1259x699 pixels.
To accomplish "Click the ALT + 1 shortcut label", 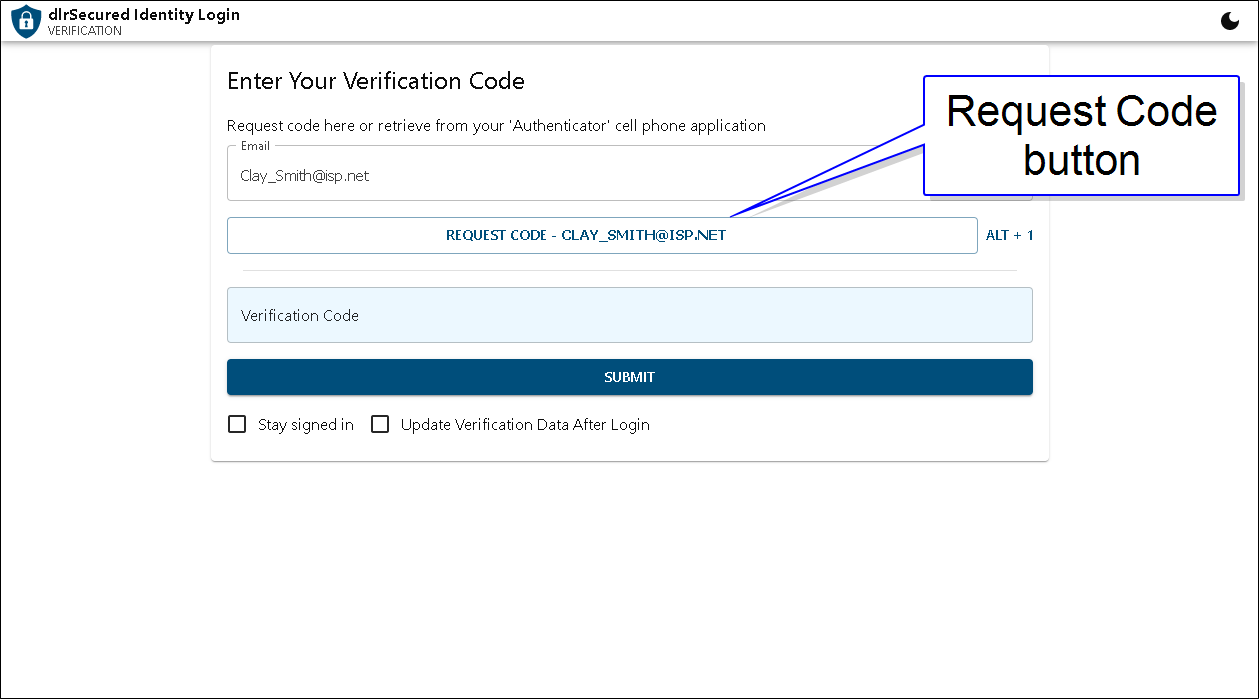I will pyautogui.click(x=1009, y=236).
